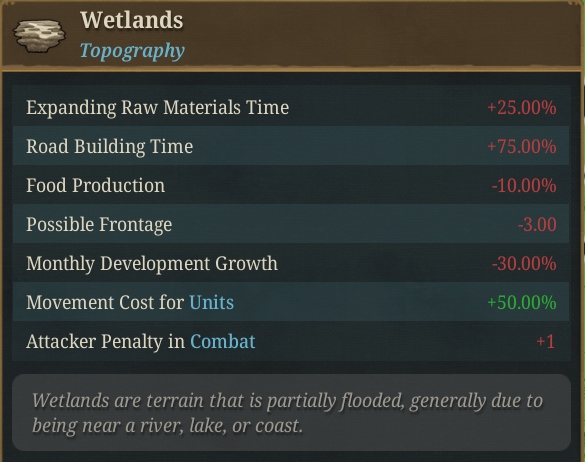Viewport: 585px width, 462px height.
Task: Select the Expanding Raw Materials Time row
Action: click(291, 107)
